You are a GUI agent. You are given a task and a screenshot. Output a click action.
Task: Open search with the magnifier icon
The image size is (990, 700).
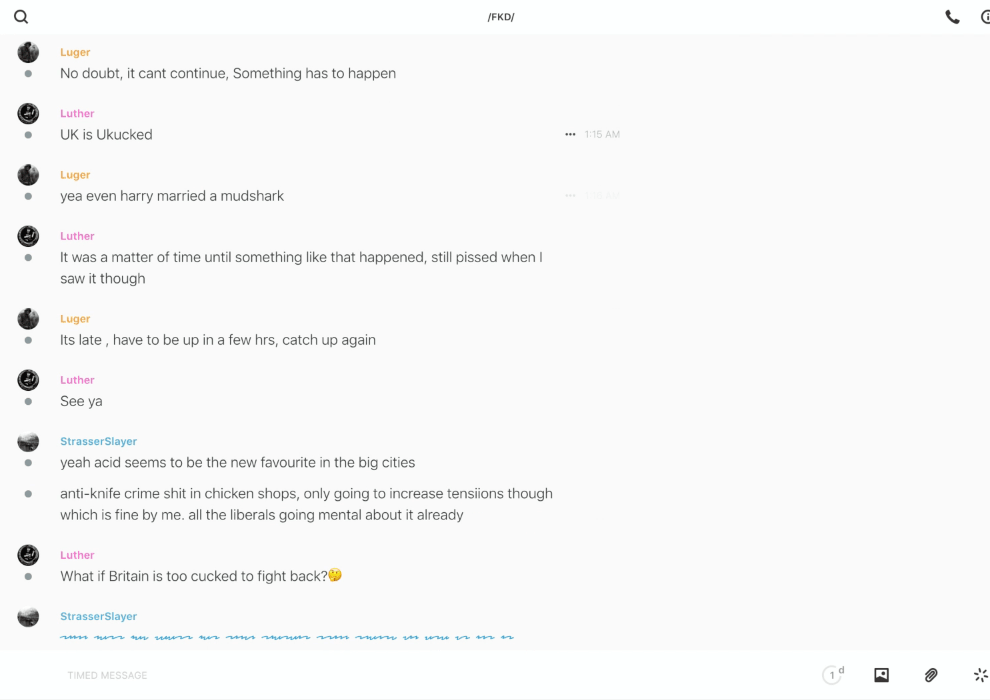point(21,17)
